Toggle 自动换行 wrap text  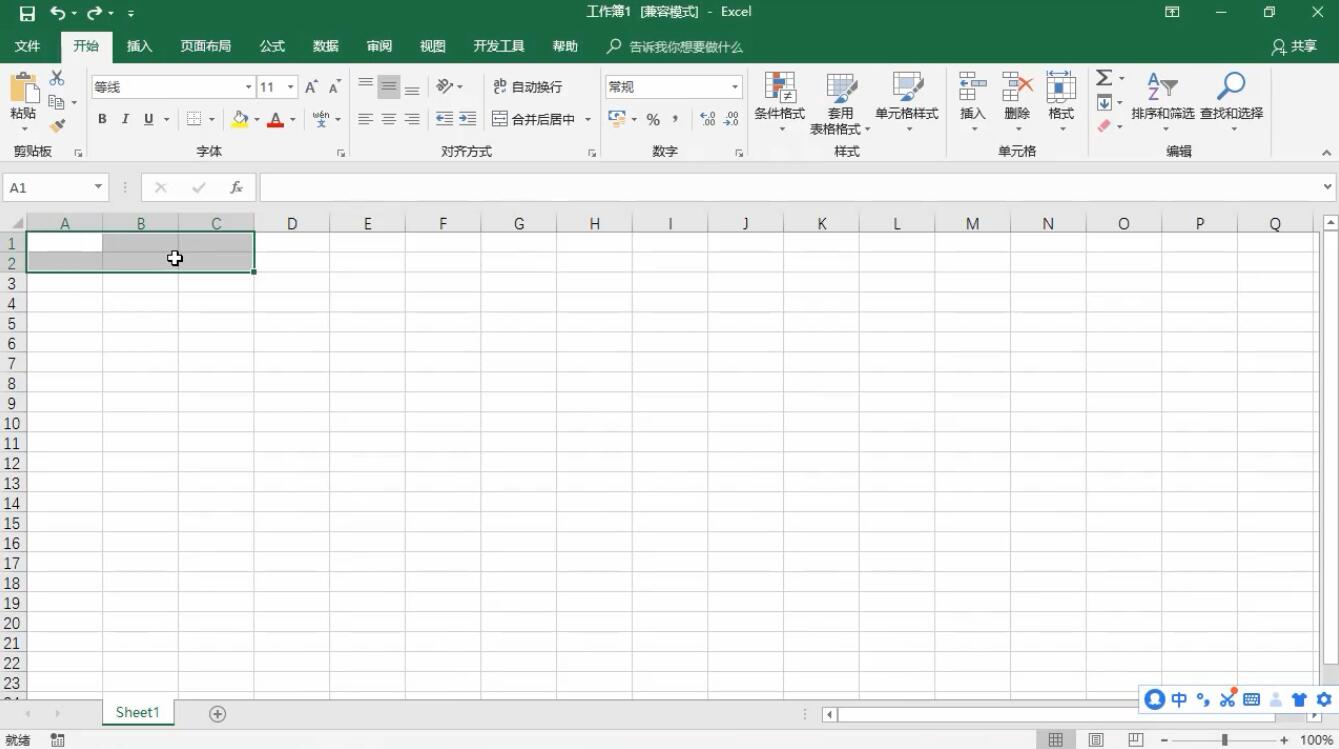click(528, 87)
